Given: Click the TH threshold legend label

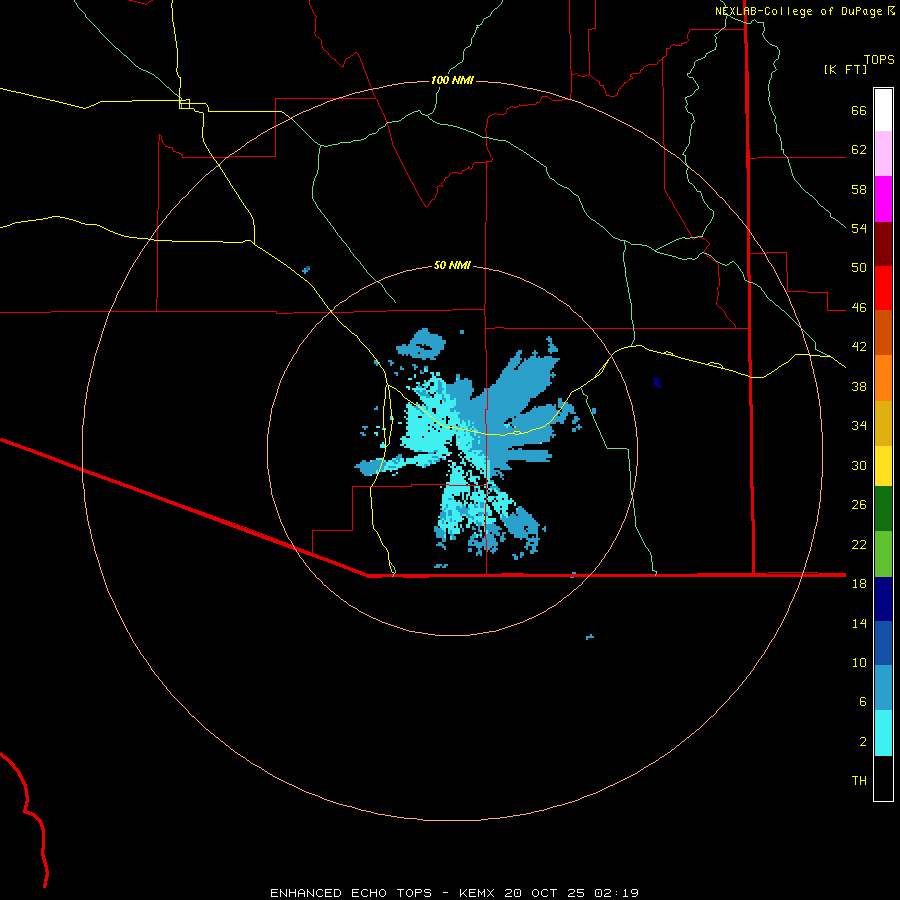Looking at the screenshot, I should pyautogui.click(x=859, y=781).
